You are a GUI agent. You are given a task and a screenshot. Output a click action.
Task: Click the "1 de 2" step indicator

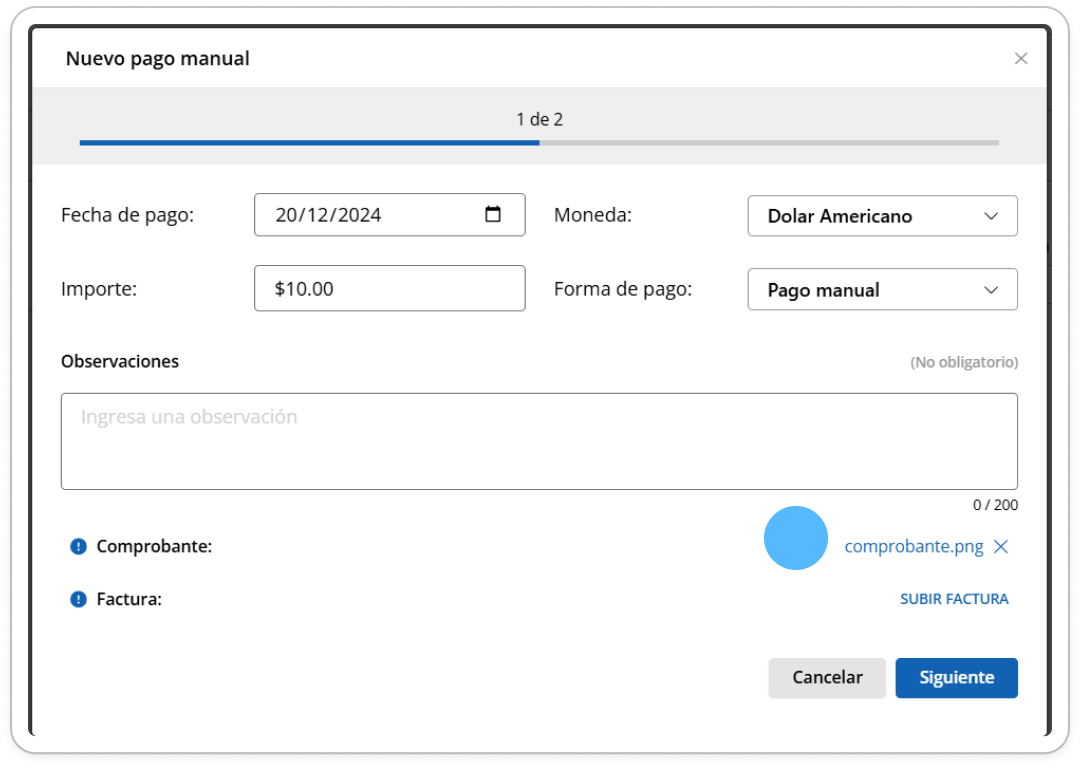[539, 119]
